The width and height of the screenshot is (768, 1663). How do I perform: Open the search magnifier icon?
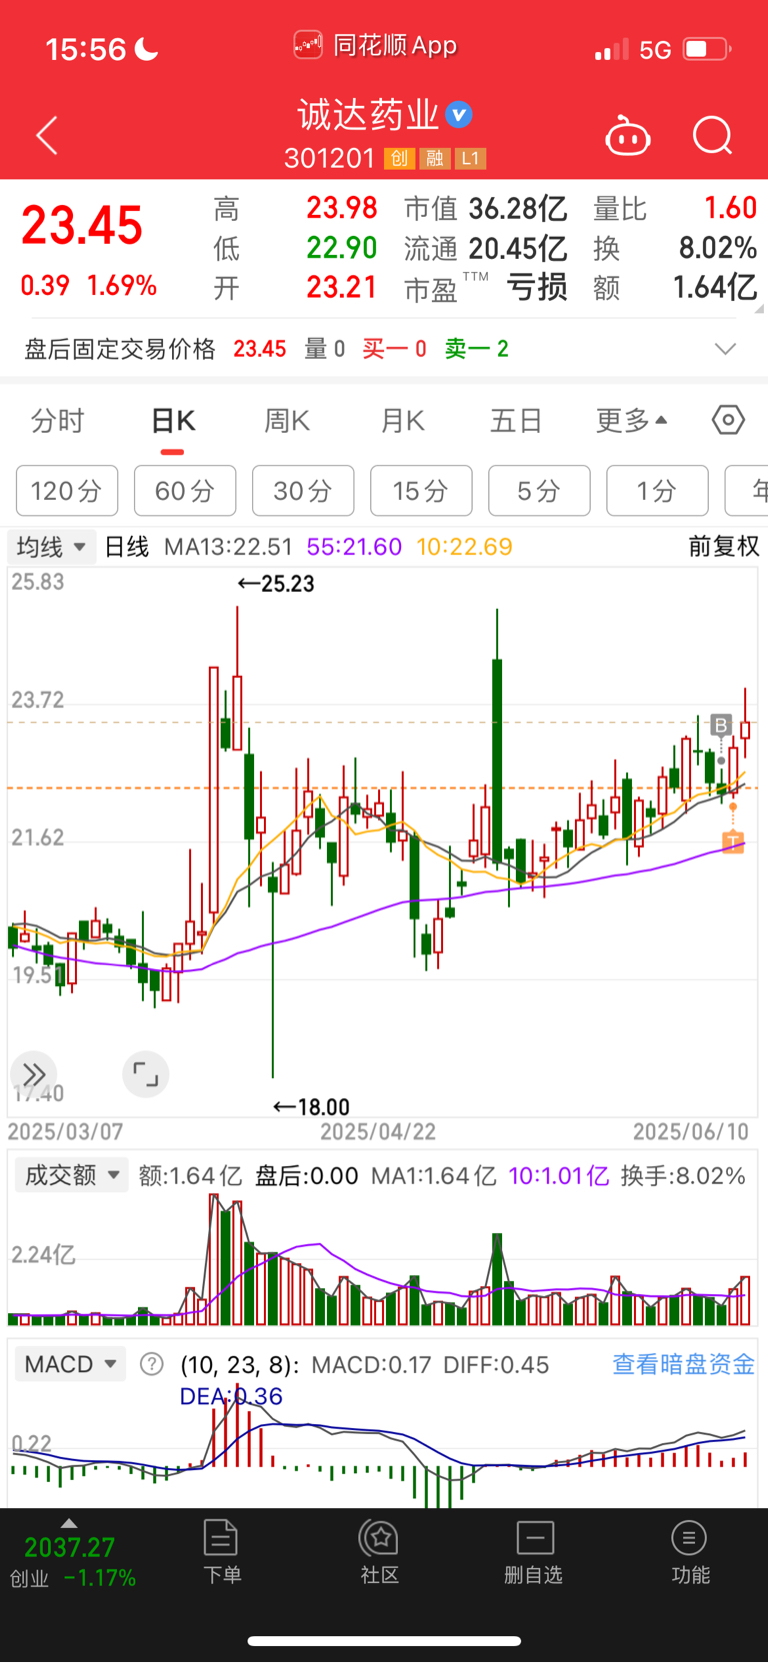click(x=713, y=135)
